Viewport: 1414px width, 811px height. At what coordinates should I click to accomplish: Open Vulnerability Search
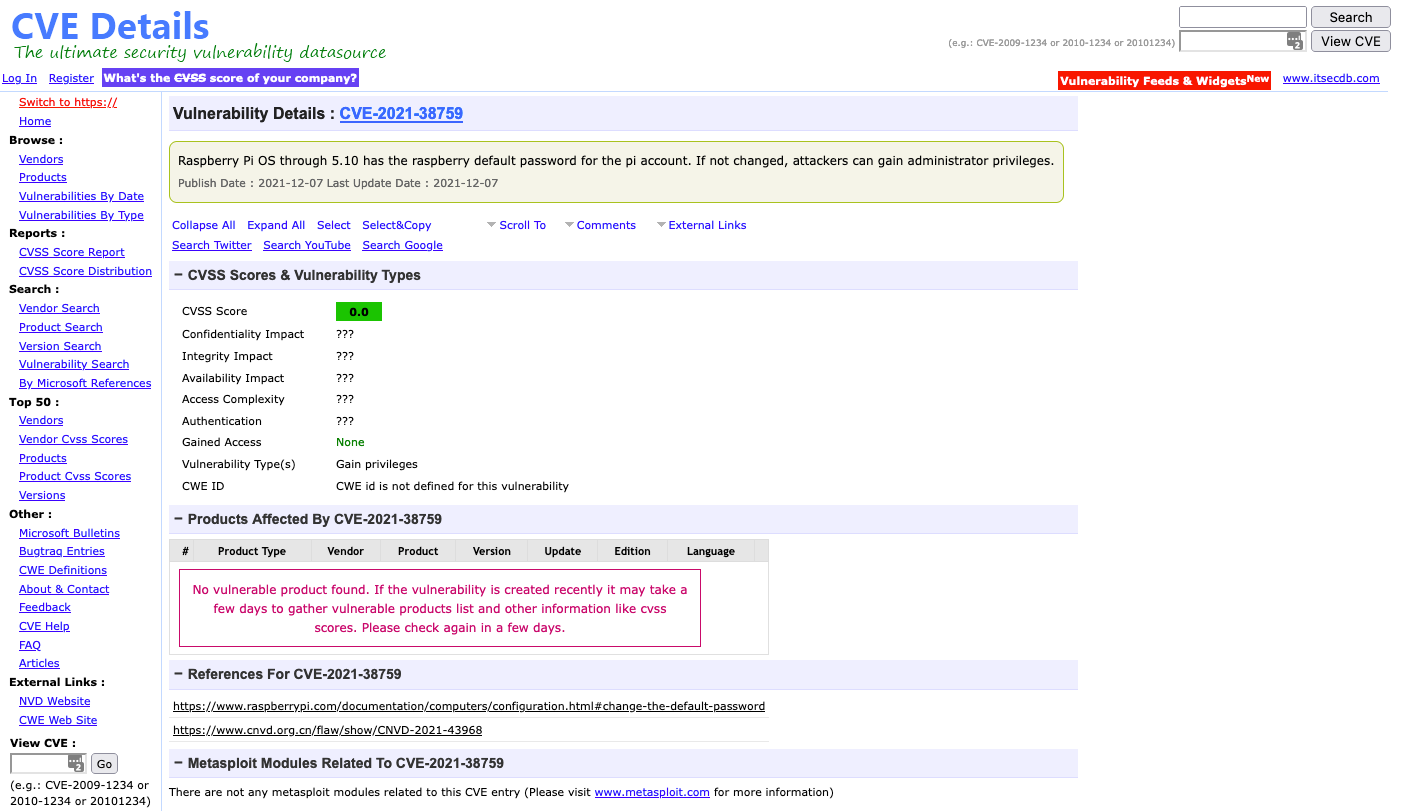click(x=74, y=364)
